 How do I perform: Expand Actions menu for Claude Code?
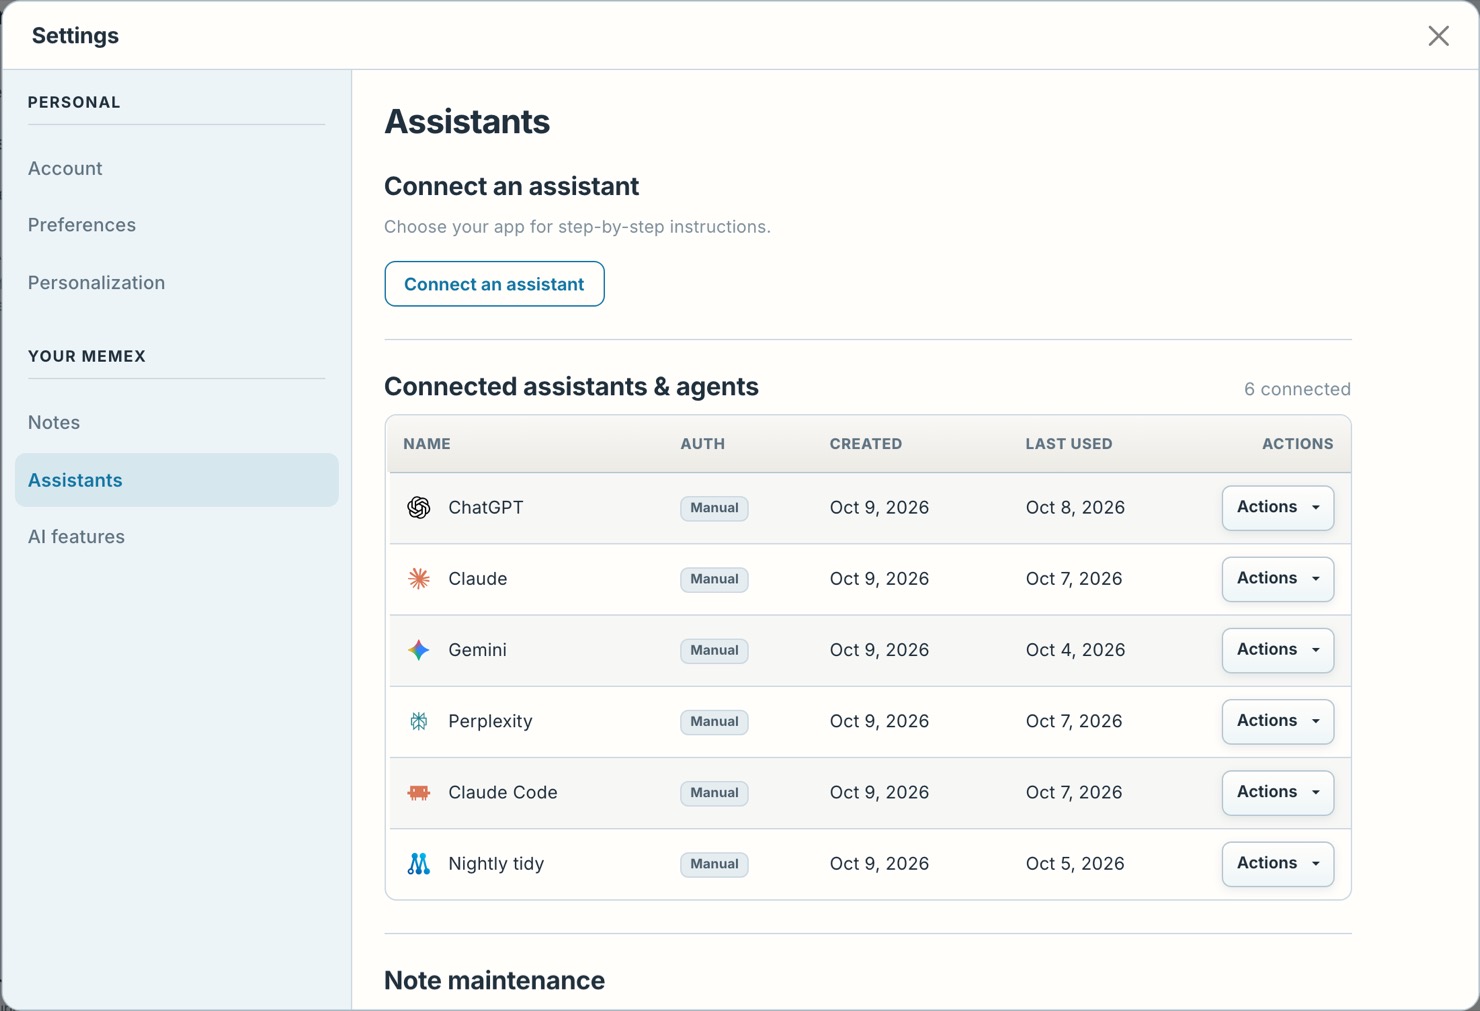point(1278,792)
